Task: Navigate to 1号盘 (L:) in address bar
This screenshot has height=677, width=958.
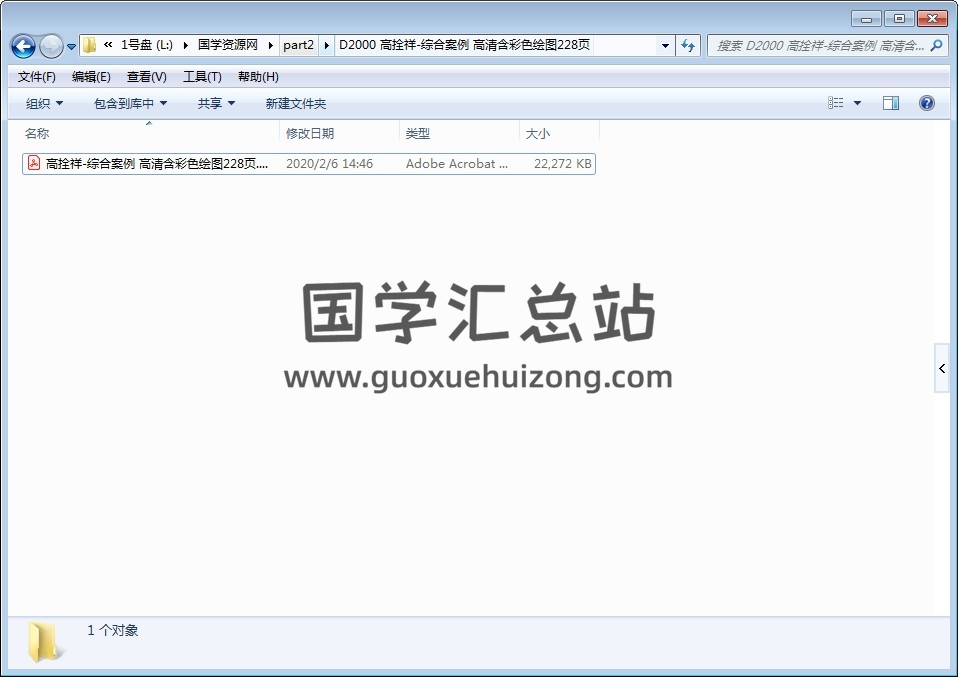Action: click(147, 45)
